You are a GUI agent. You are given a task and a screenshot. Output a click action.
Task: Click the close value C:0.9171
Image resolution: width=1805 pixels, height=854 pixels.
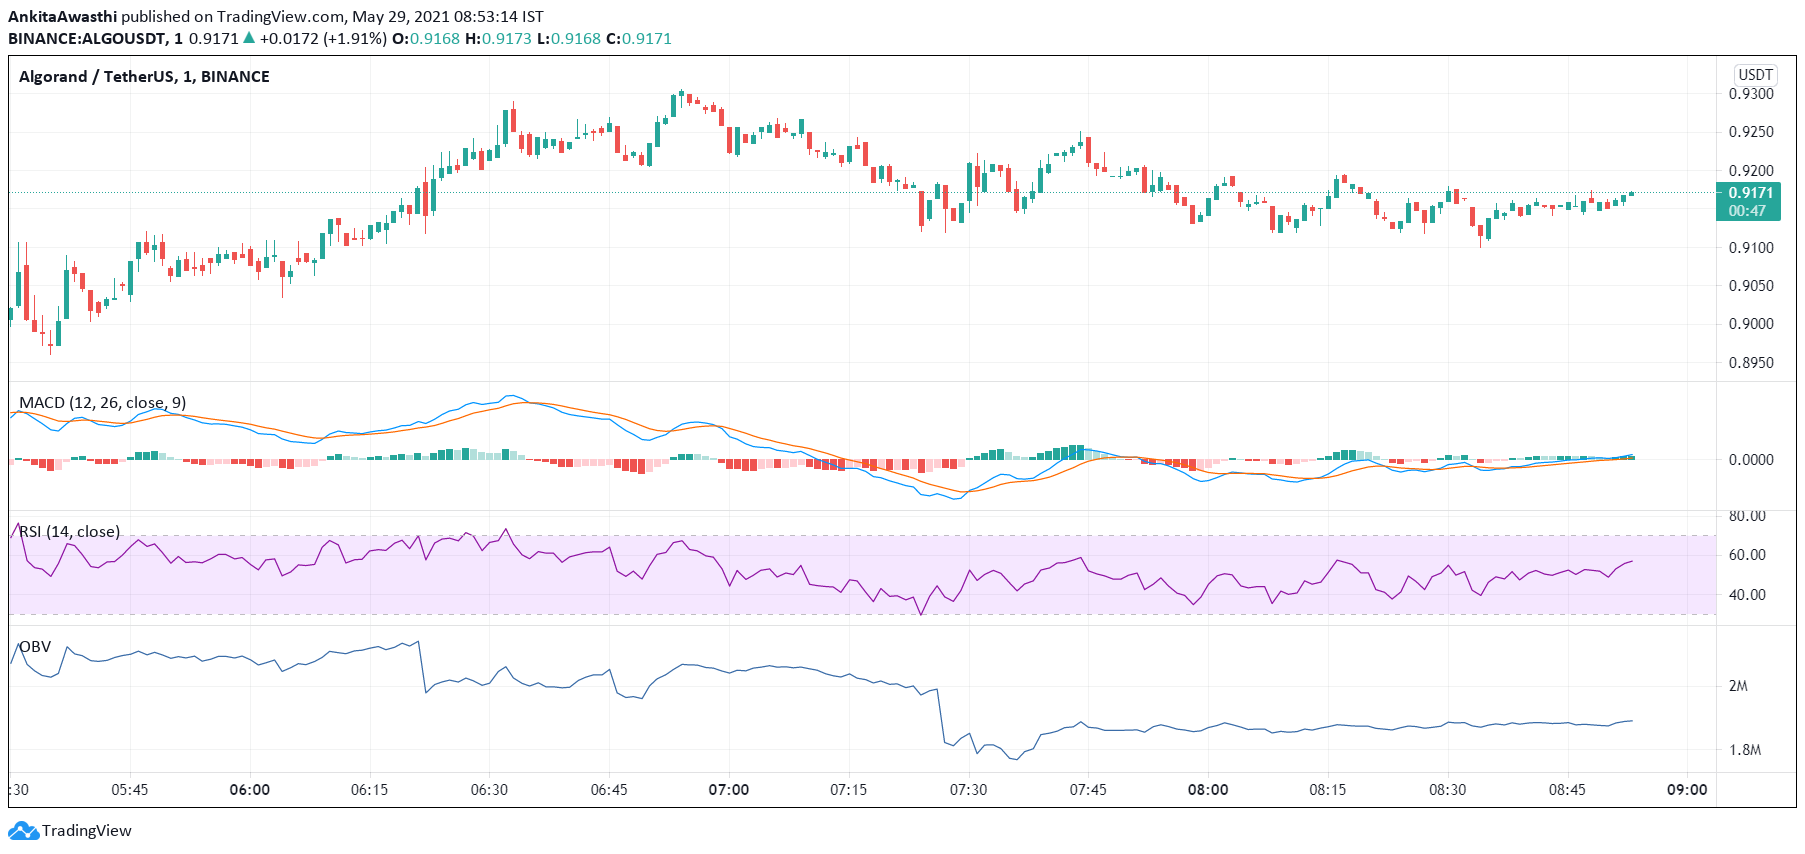(x=639, y=39)
